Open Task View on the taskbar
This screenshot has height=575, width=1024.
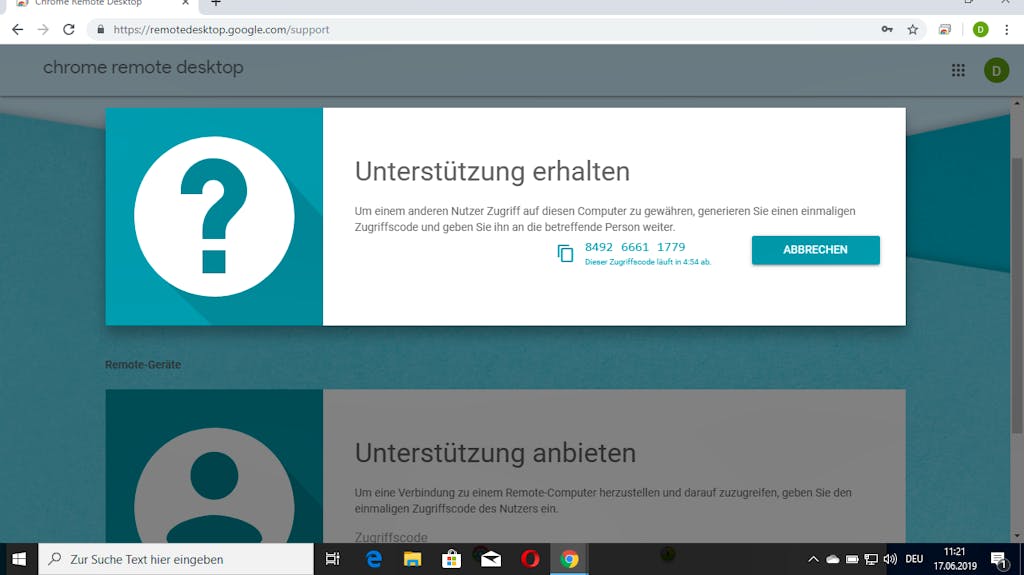coord(332,559)
